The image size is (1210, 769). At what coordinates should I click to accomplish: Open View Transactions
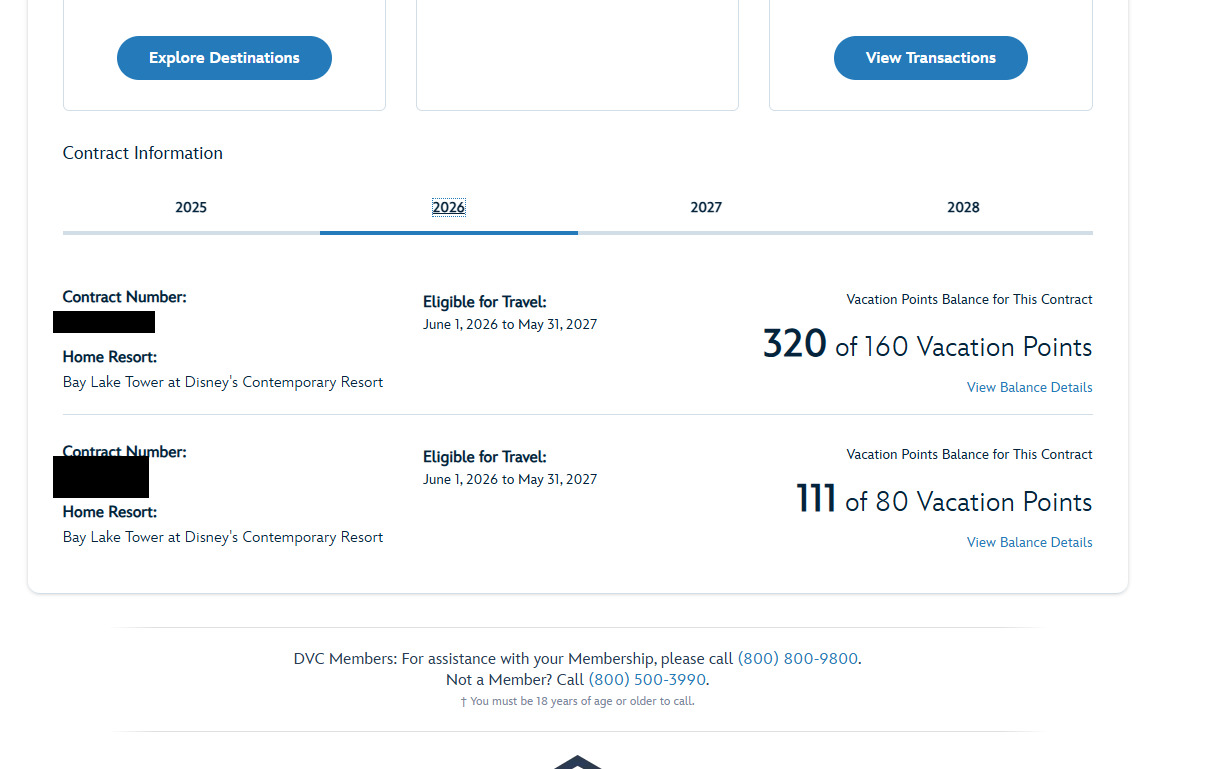tap(930, 58)
